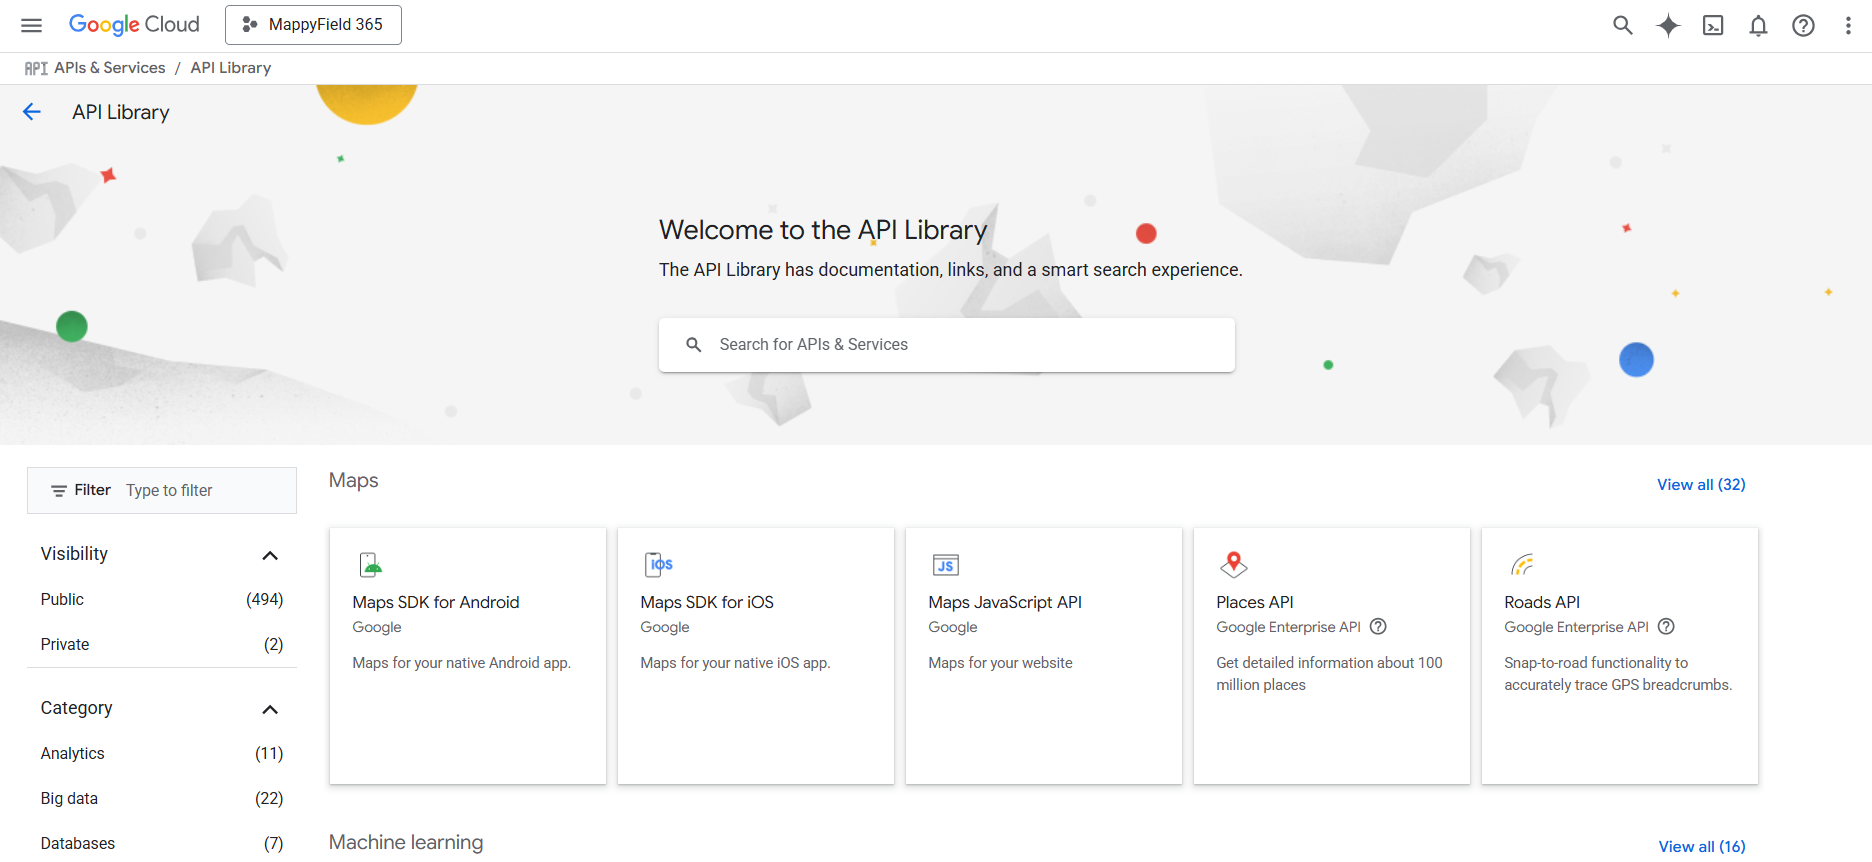Click help icon beside Roads Enterprise API
The height and width of the screenshot is (862, 1872).
click(1666, 627)
